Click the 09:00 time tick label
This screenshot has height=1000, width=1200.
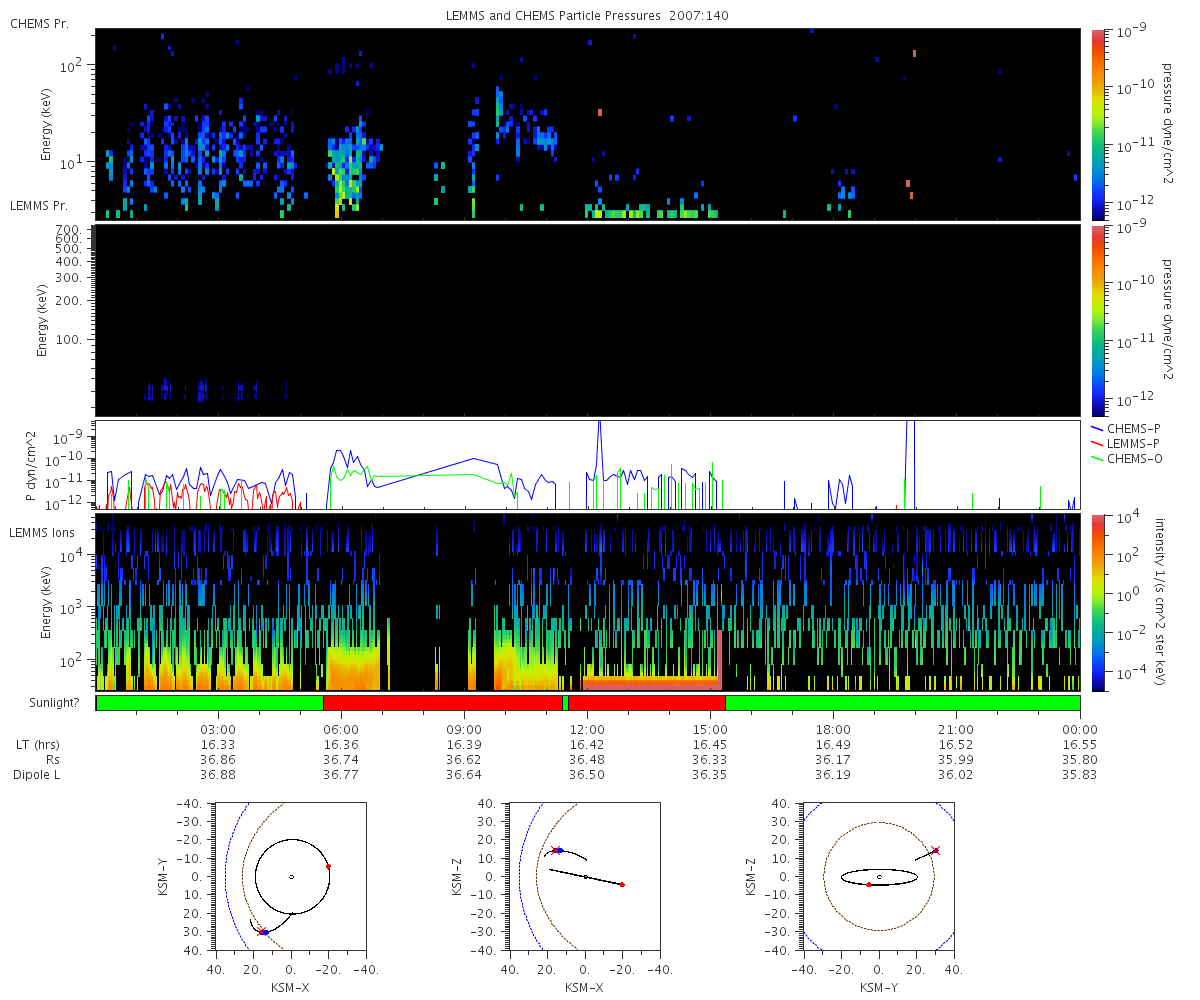tap(464, 729)
